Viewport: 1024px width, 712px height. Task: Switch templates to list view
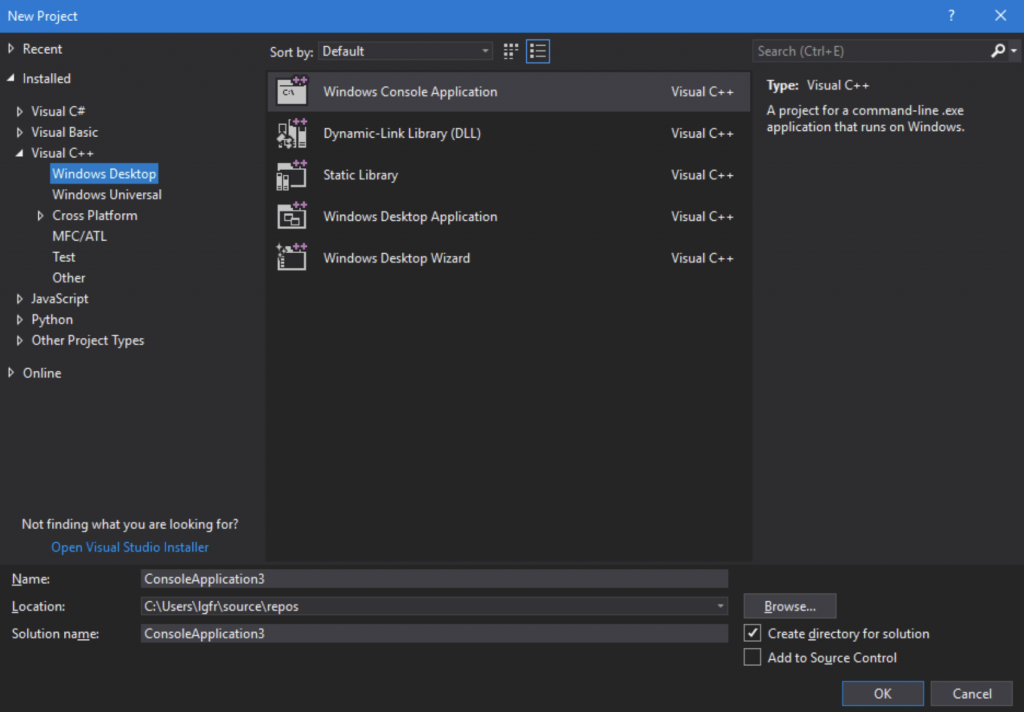click(537, 50)
